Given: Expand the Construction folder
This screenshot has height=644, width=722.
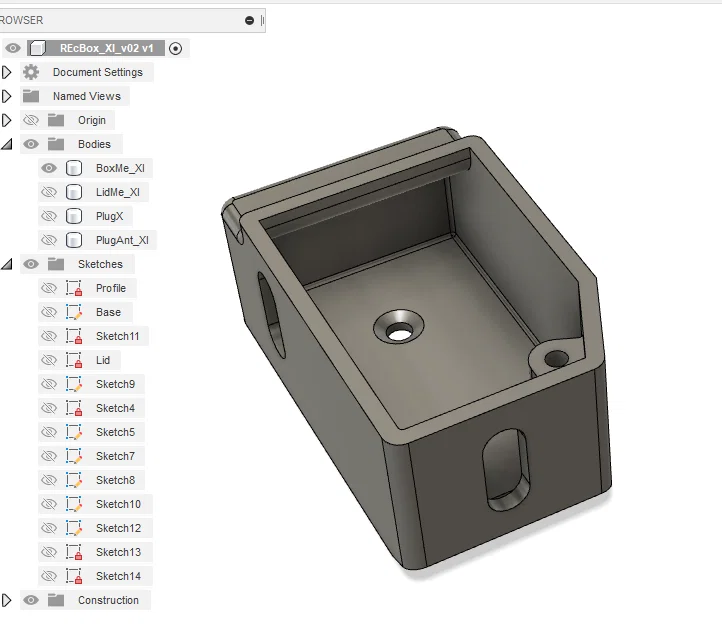Looking at the screenshot, I should (6, 600).
